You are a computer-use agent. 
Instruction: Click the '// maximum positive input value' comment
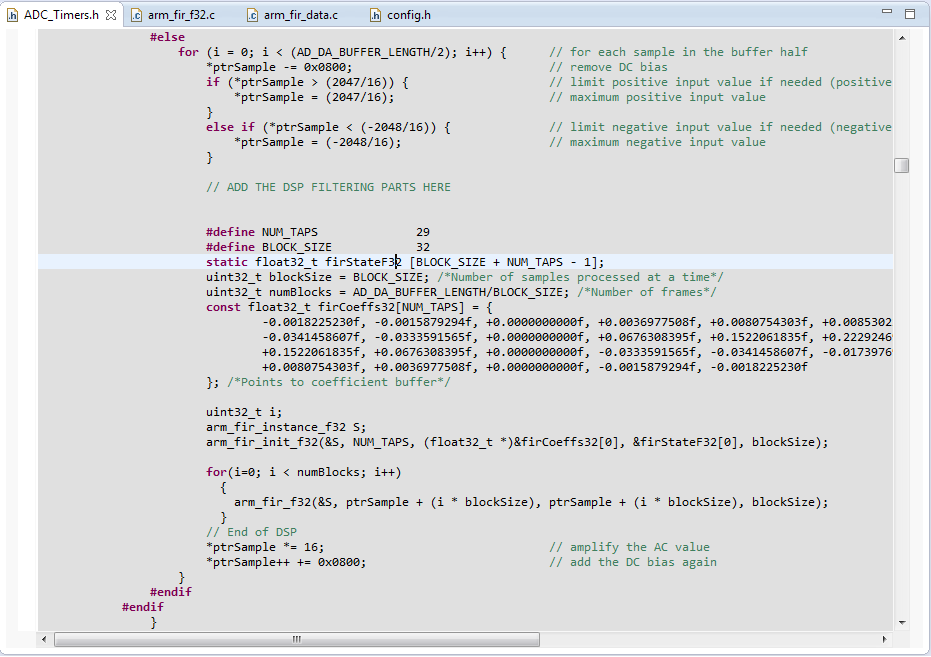(657, 97)
